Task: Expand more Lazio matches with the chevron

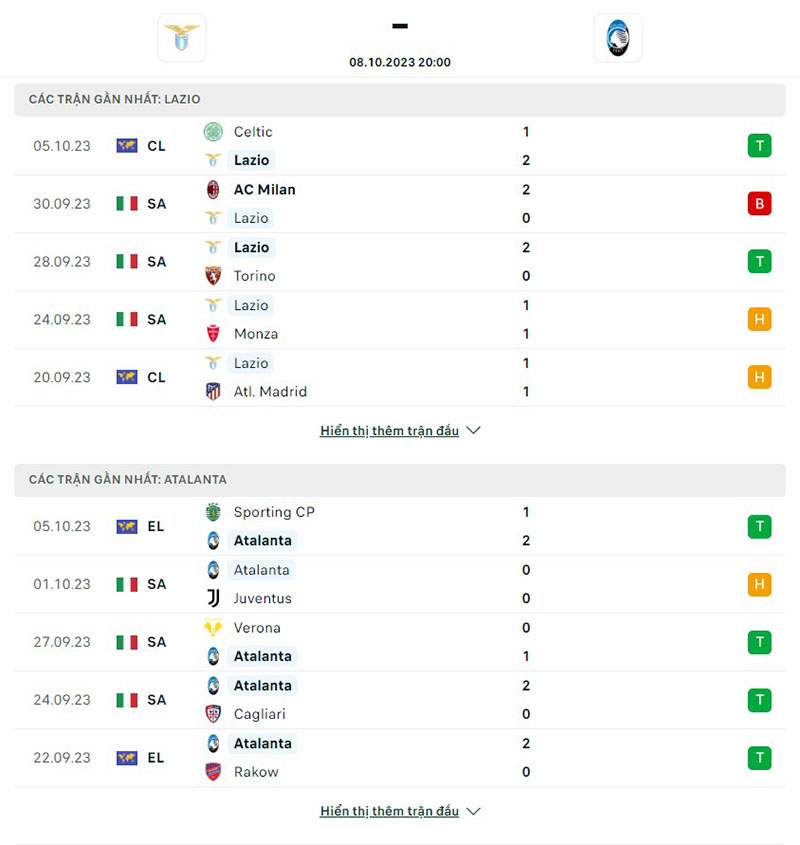Action: pos(474,431)
